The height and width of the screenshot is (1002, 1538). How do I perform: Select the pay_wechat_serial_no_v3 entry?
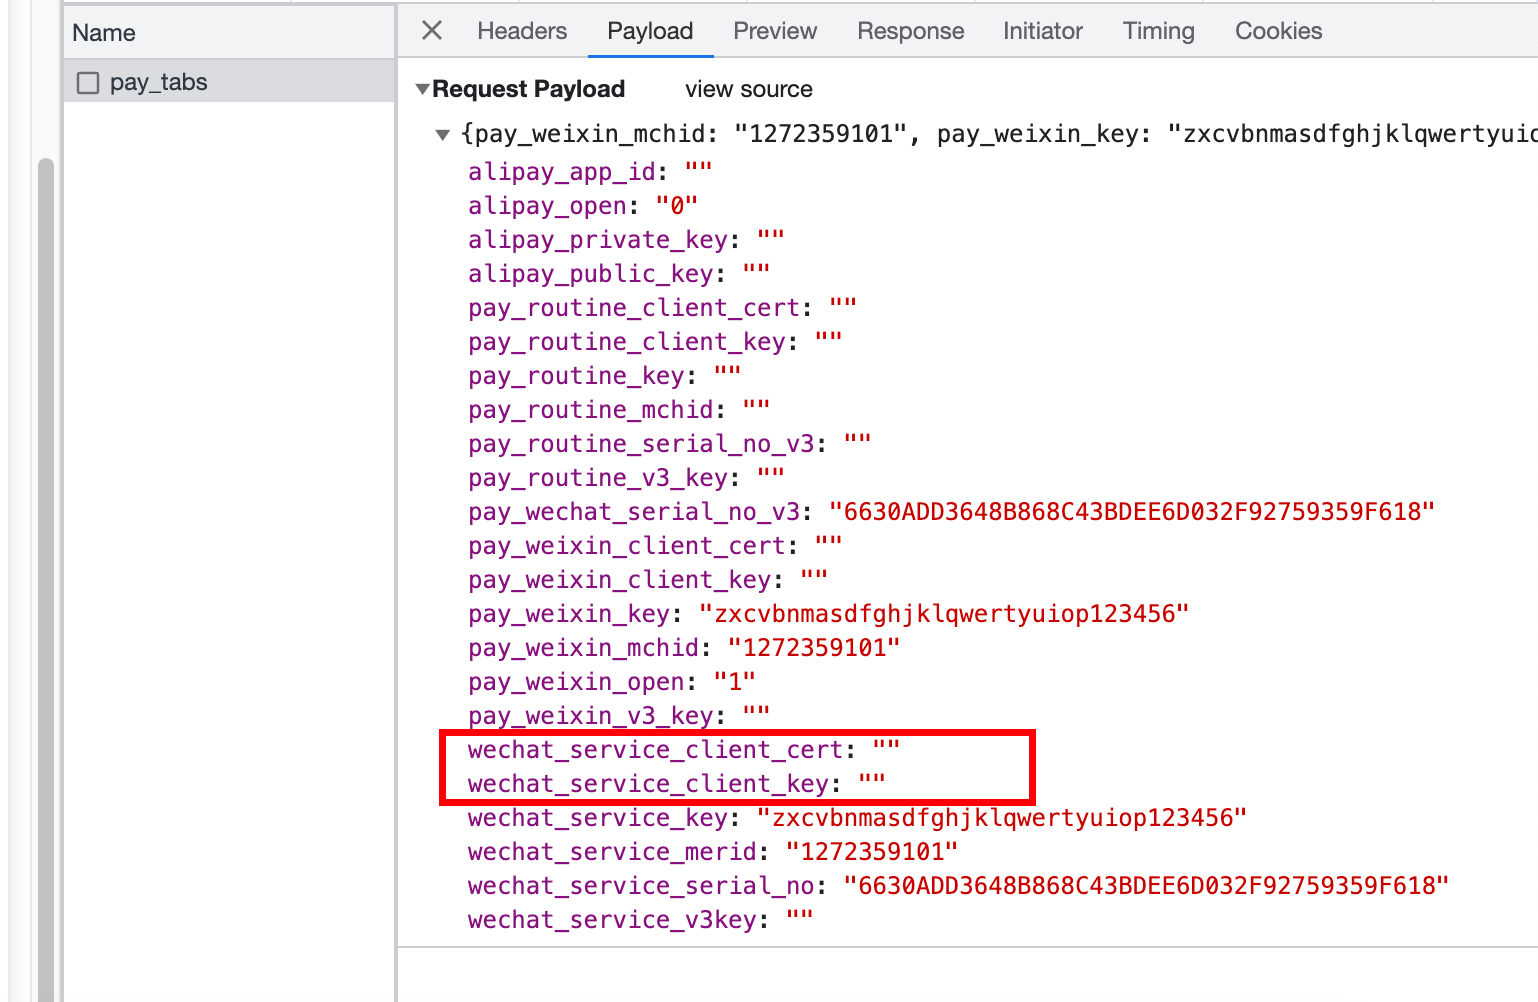pyautogui.click(x=951, y=511)
